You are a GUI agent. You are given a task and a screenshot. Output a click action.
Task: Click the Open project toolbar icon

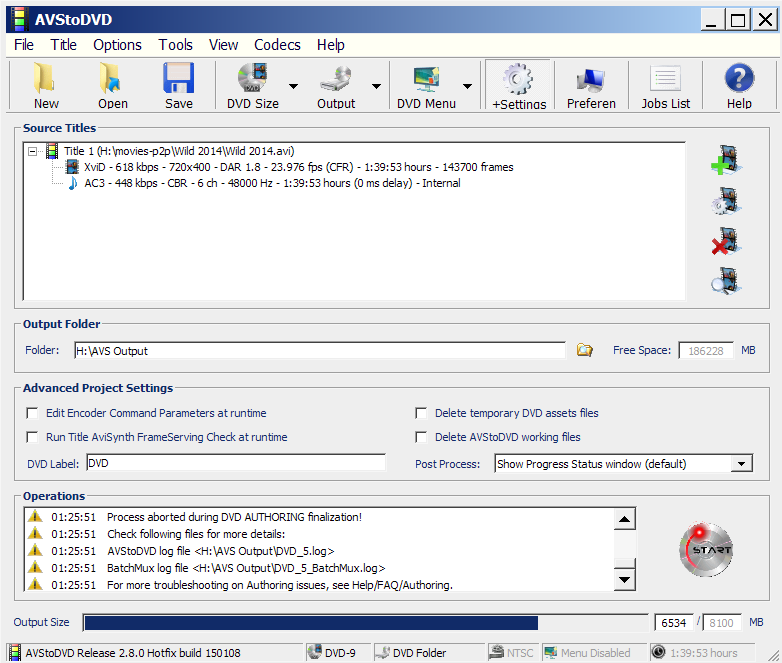point(110,78)
